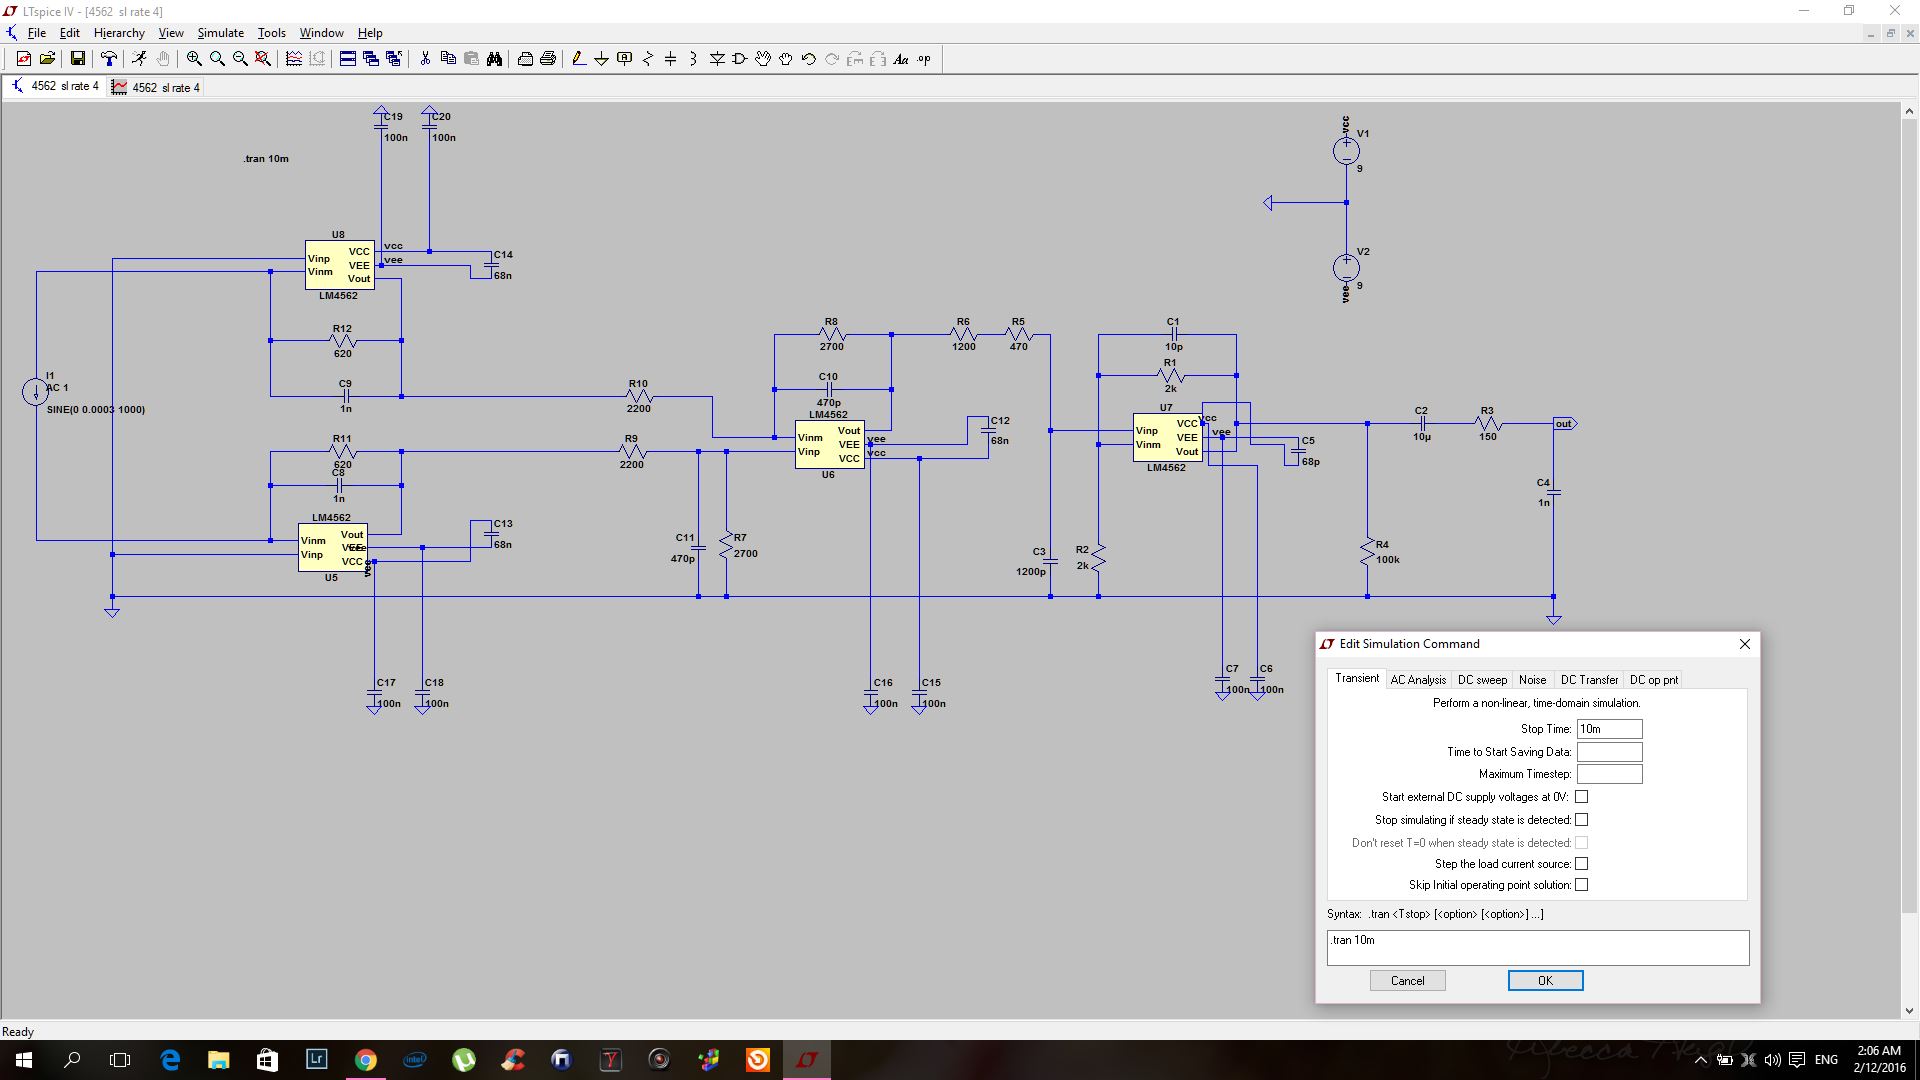Screen dimensions: 1920x1080
Task: Save the schematic with the floppy disk icon
Action: click(x=78, y=59)
